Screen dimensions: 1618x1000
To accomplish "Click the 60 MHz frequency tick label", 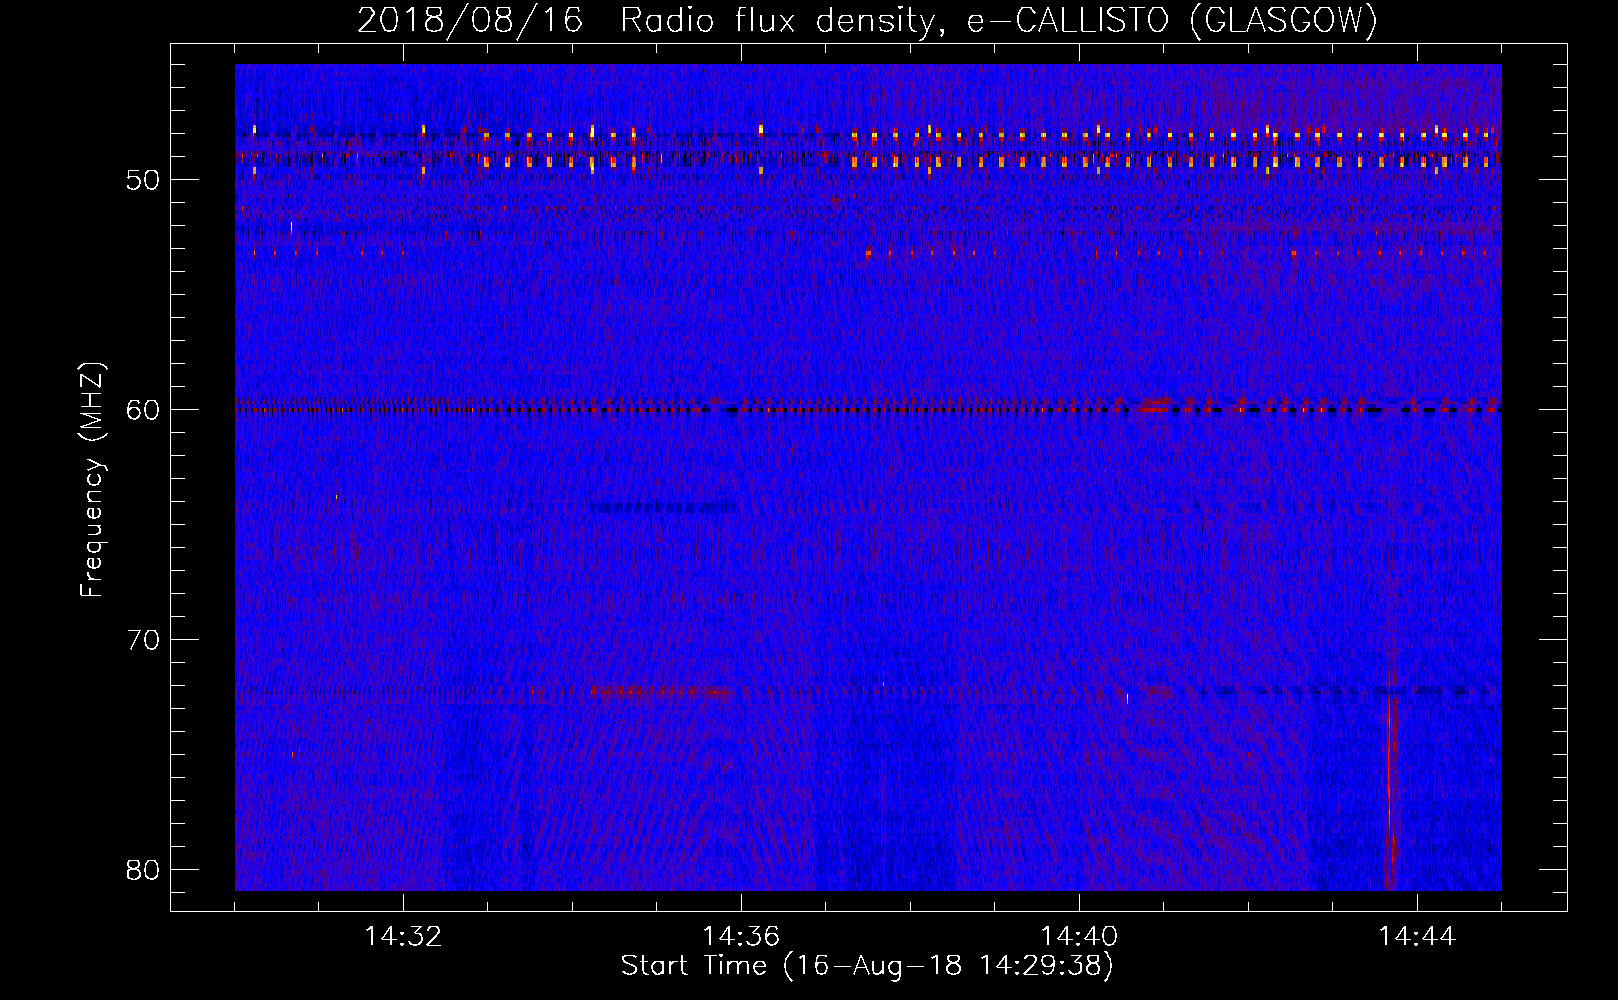I will coord(143,410).
